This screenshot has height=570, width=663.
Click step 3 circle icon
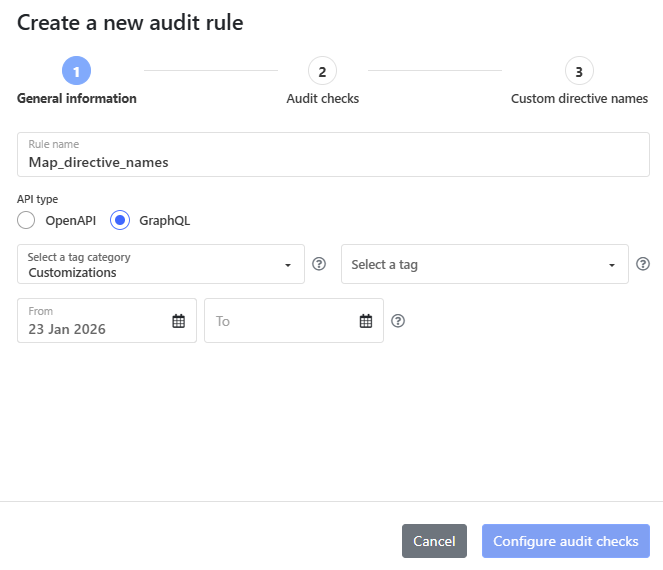(x=579, y=71)
